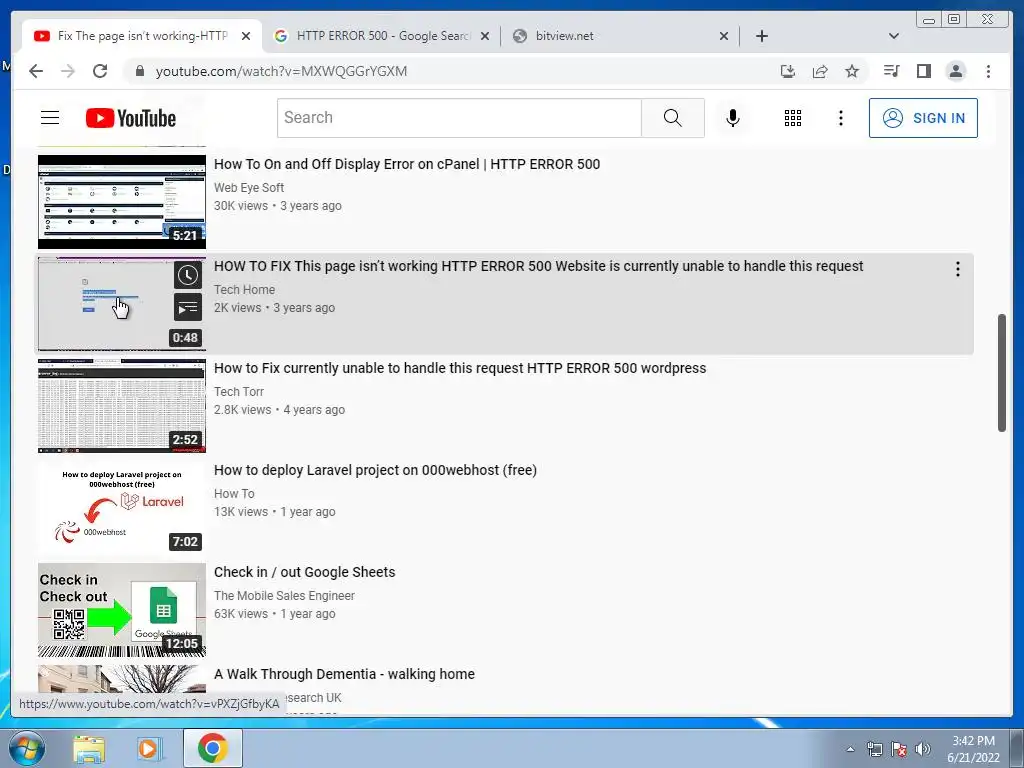Show hidden system tray icons
Image resolution: width=1024 pixels, height=768 pixels.
850,749
